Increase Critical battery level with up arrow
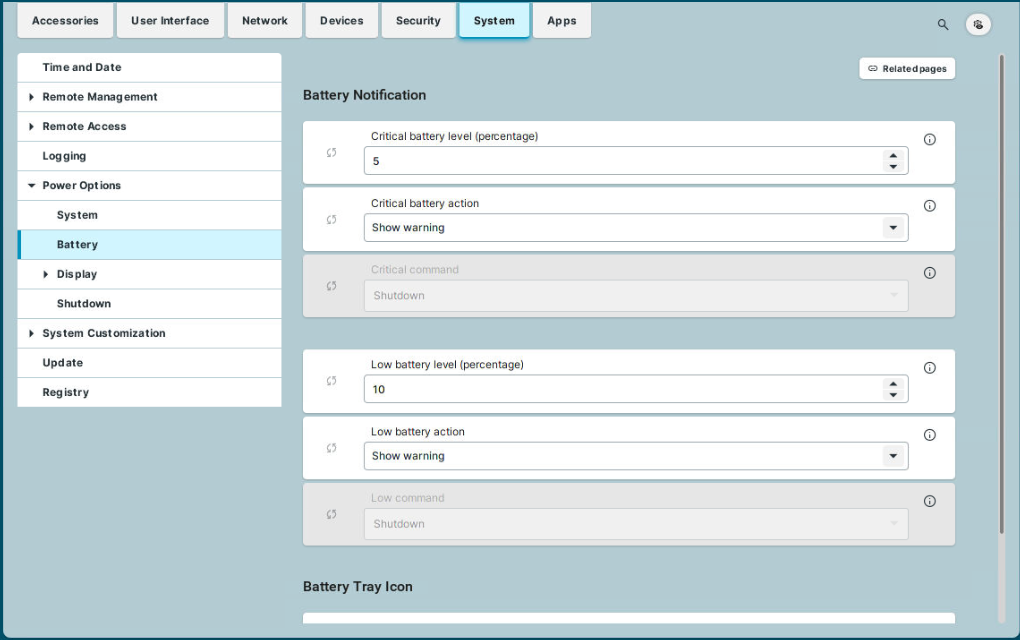 click(x=893, y=156)
